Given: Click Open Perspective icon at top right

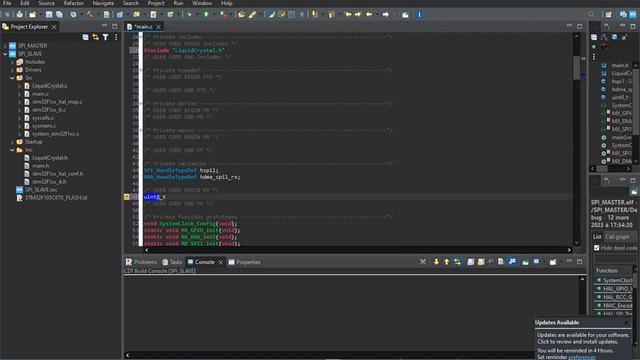Looking at the screenshot, I should [x=609, y=14].
